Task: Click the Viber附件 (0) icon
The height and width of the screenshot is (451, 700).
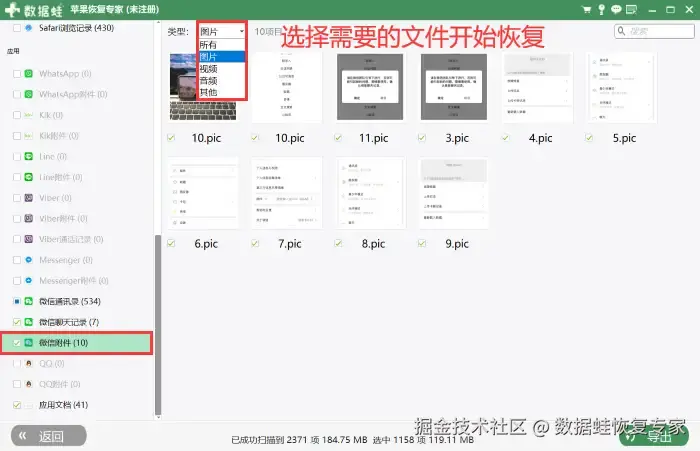Action: tap(29, 218)
